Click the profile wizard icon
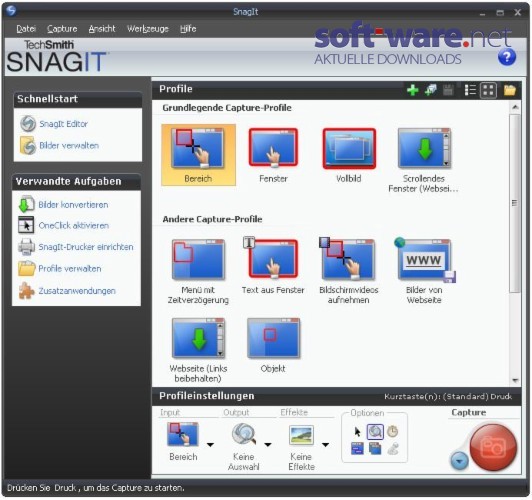The image size is (532, 500). [431, 90]
